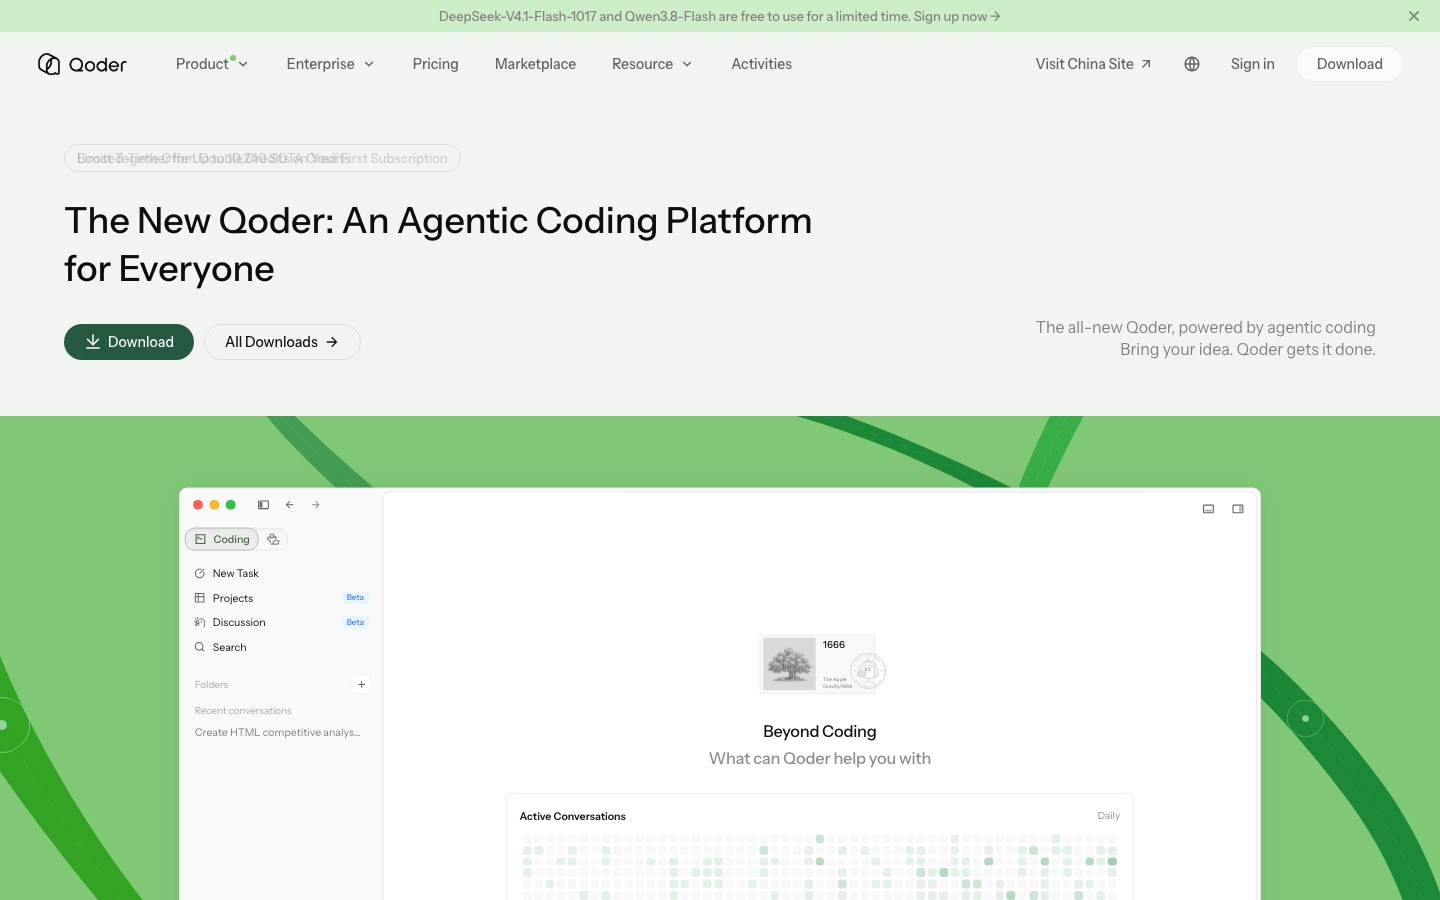The height and width of the screenshot is (900, 1440).
Task: Click the Daily selector in Active Conversations
Action: tap(1108, 816)
